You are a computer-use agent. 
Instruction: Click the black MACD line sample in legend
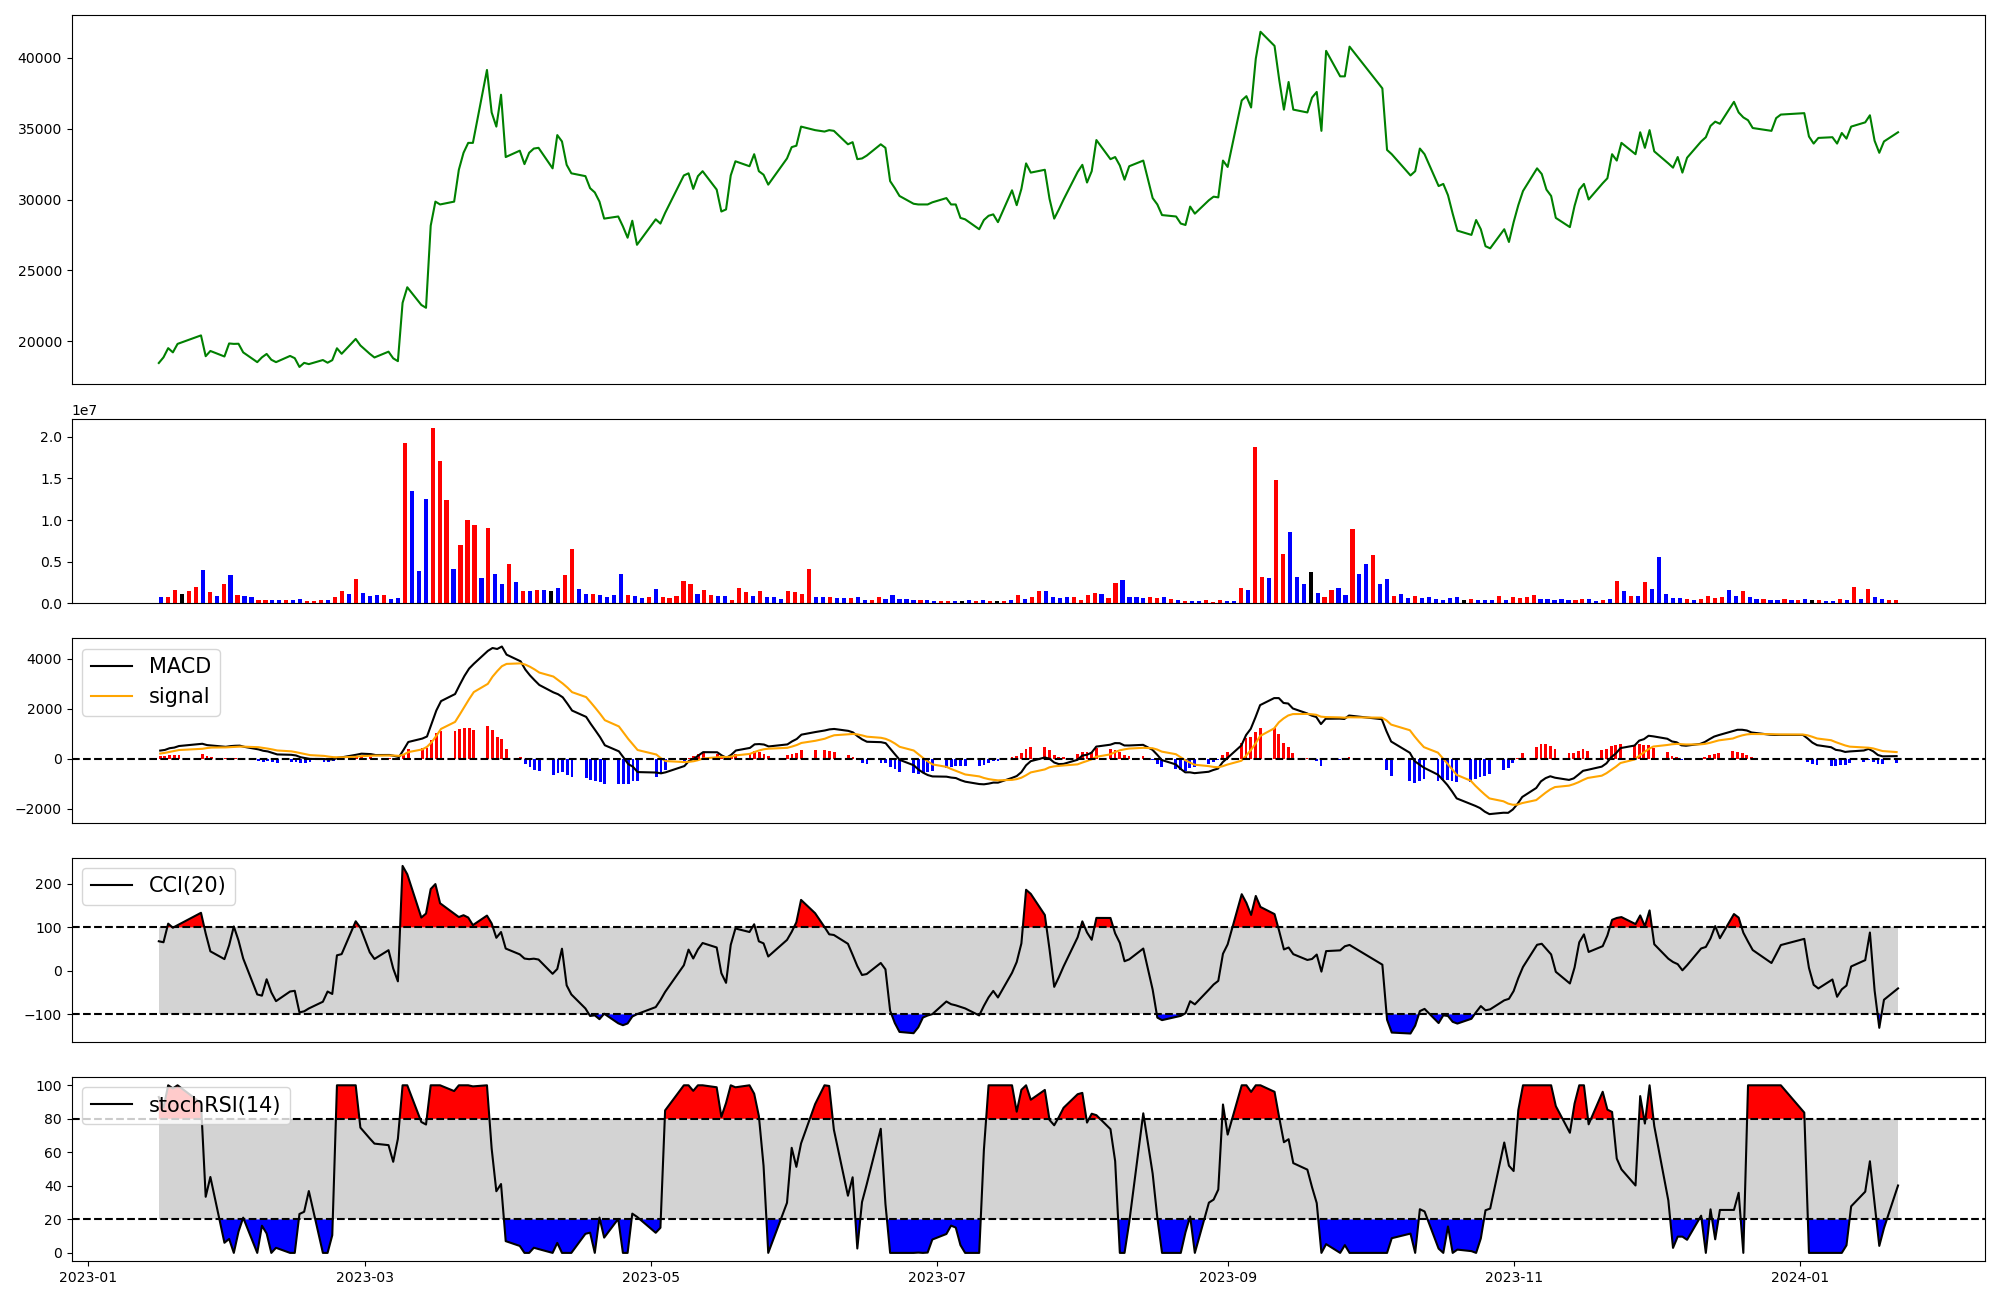click(x=111, y=666)
